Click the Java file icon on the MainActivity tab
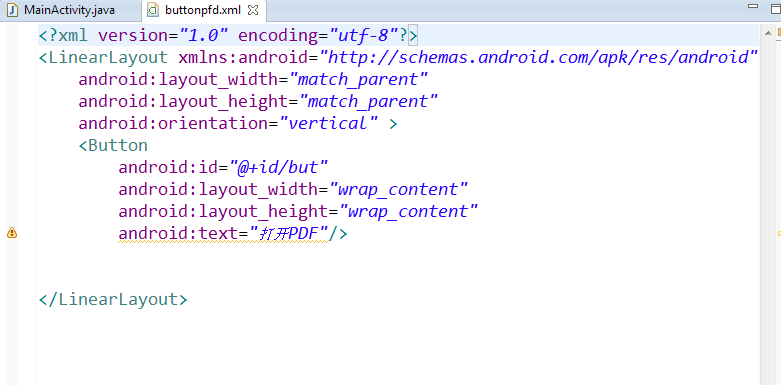The width and height of the screenshot is (781, 385). point(12,10)
